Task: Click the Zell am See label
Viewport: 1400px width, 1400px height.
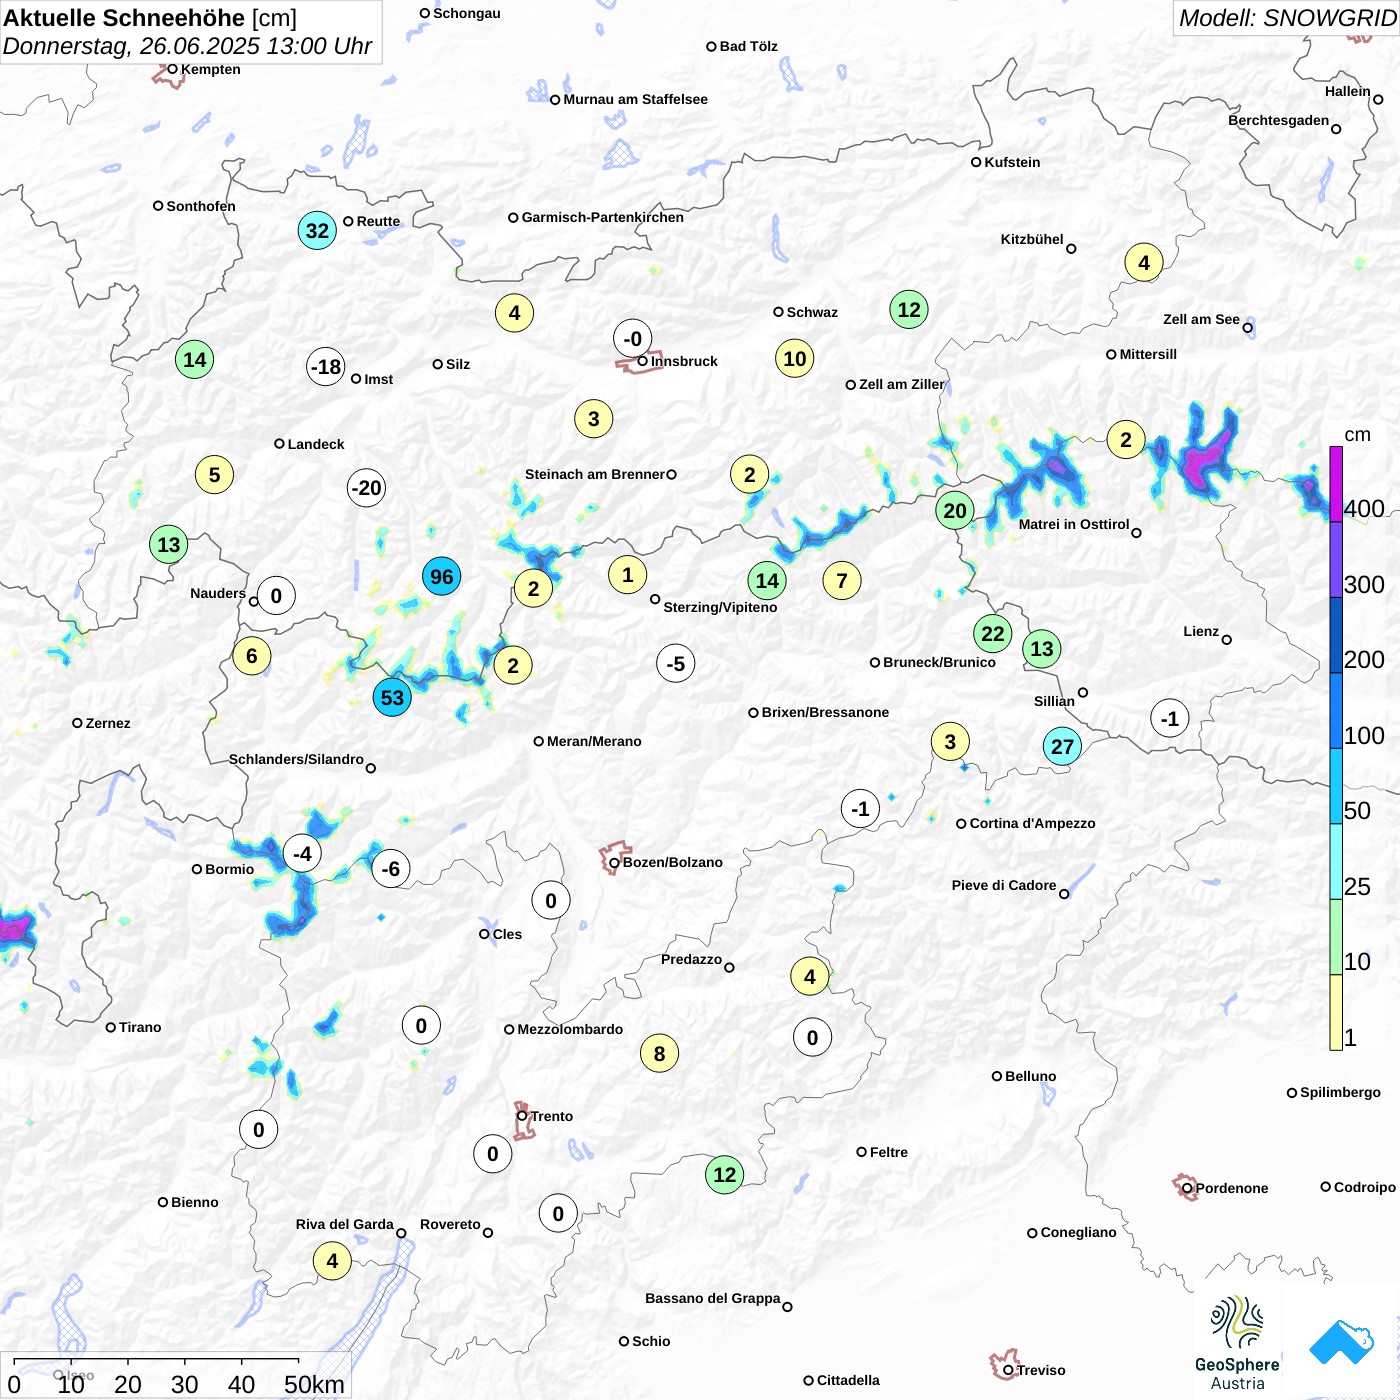Action: coord(1201,320)
